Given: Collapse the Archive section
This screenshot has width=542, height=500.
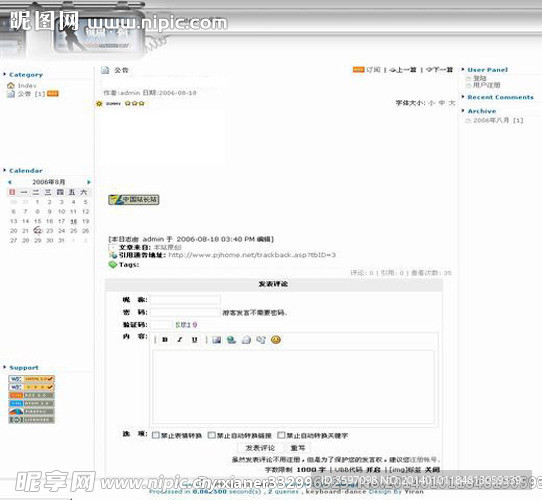Looking at the screenshot, I should point(463,111).
